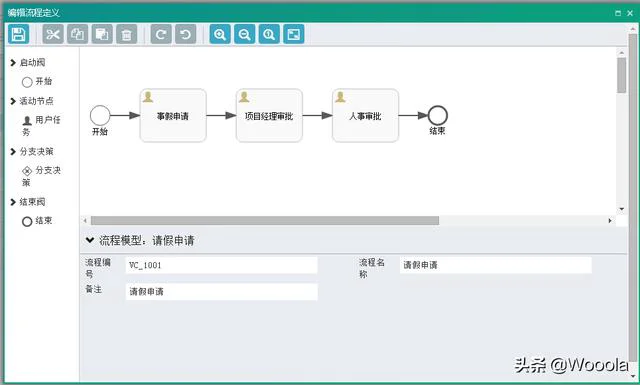The height and width of the screenshot is (385, 640).
Task: Click the canvas scroll left arrow
Action: pyautogui.click(x=85, y=221)
